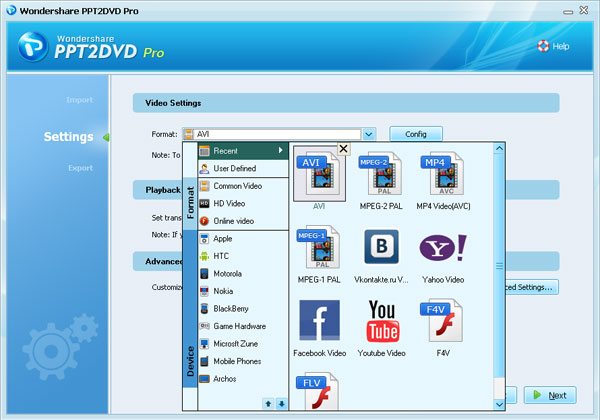Click the category list down arrow
The height and width of the screenshot is (420, 600).
click(282, 404)
